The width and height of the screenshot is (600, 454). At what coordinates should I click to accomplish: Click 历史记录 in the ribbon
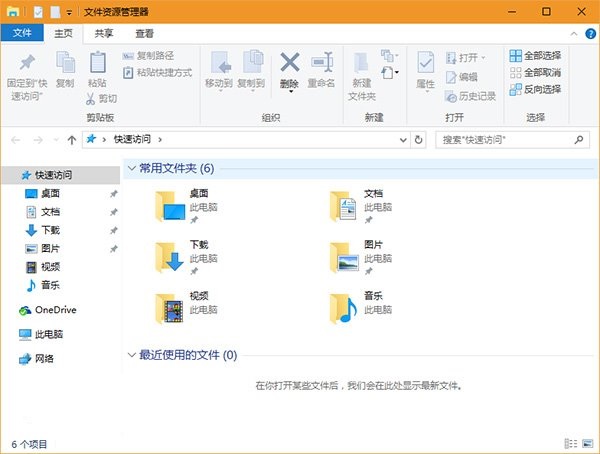(470, 96)
